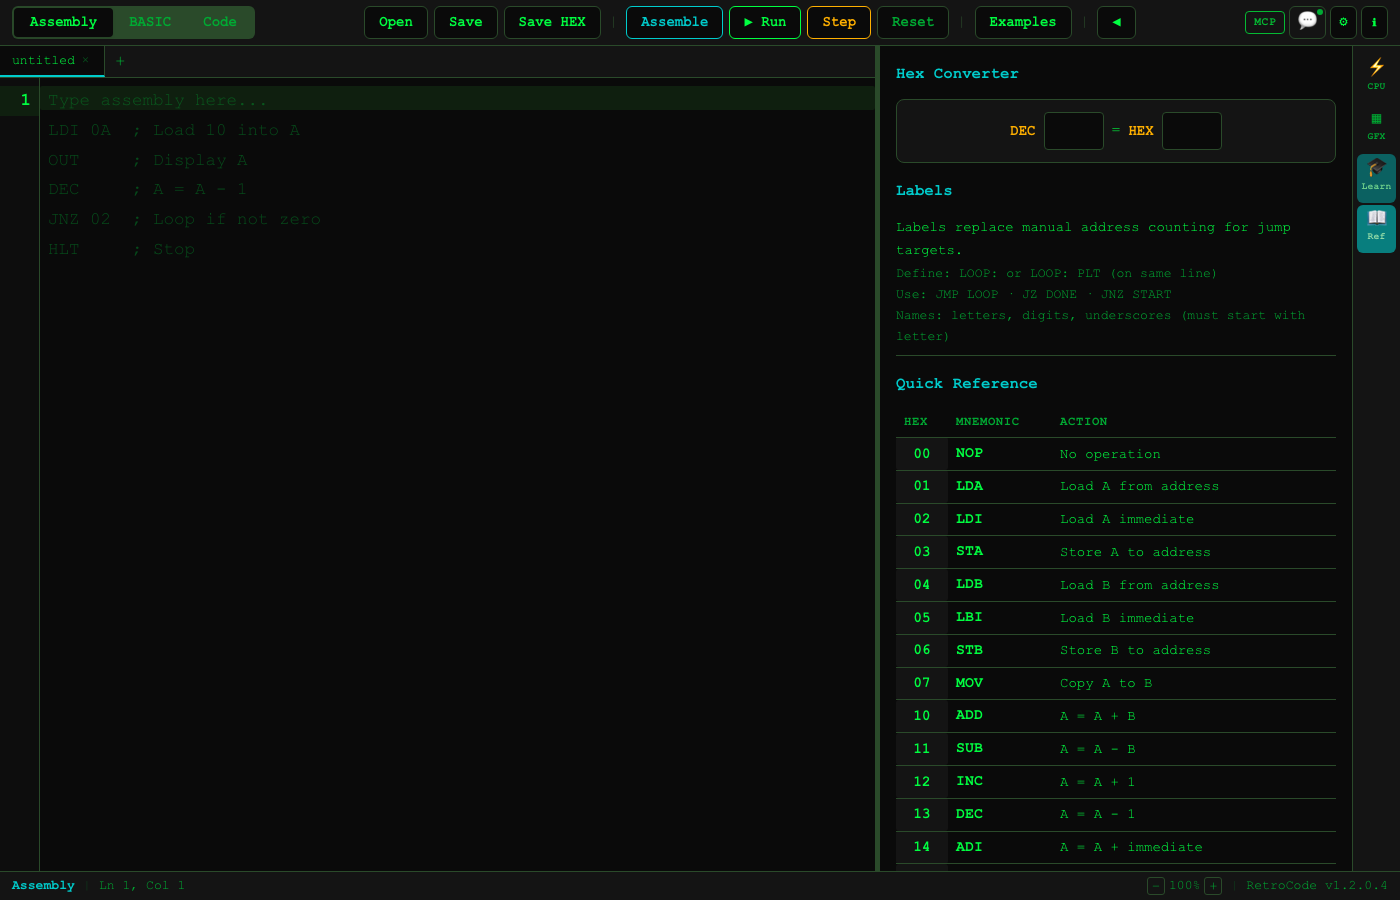Reset the emulator
1400x900 pixels.
coord(912,22)
